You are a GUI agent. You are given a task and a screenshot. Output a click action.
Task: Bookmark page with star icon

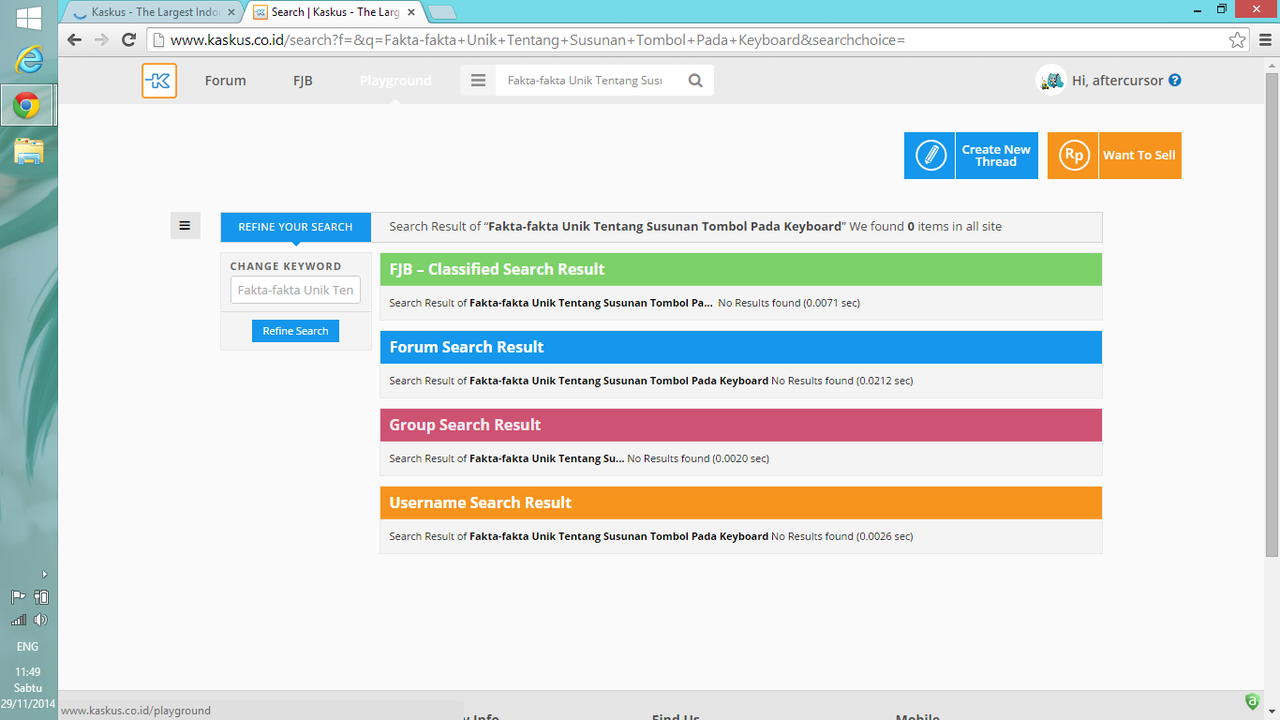click(1238, 40)
